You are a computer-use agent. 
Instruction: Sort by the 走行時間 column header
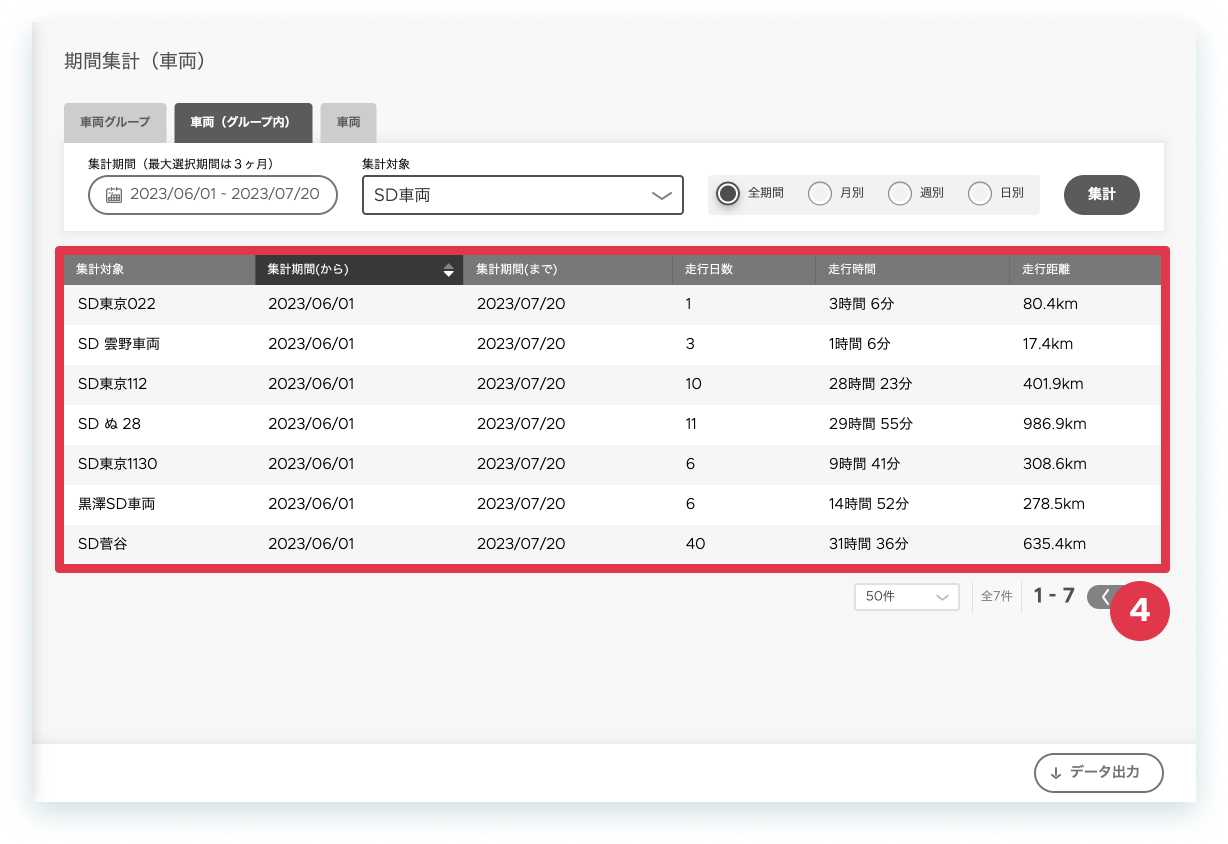(x=913, y=270)
